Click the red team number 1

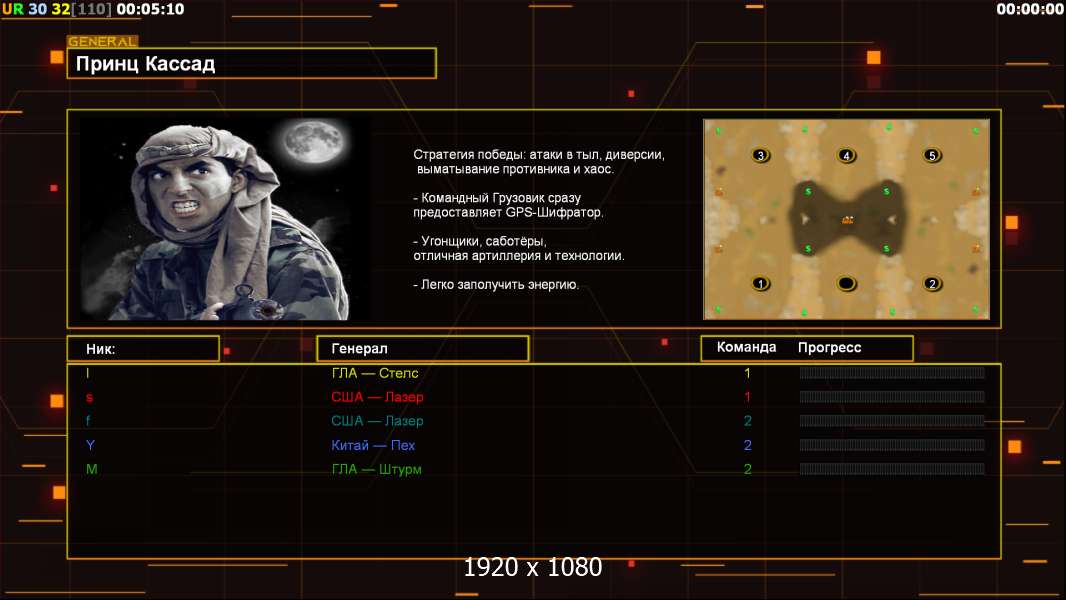[747, 397]
